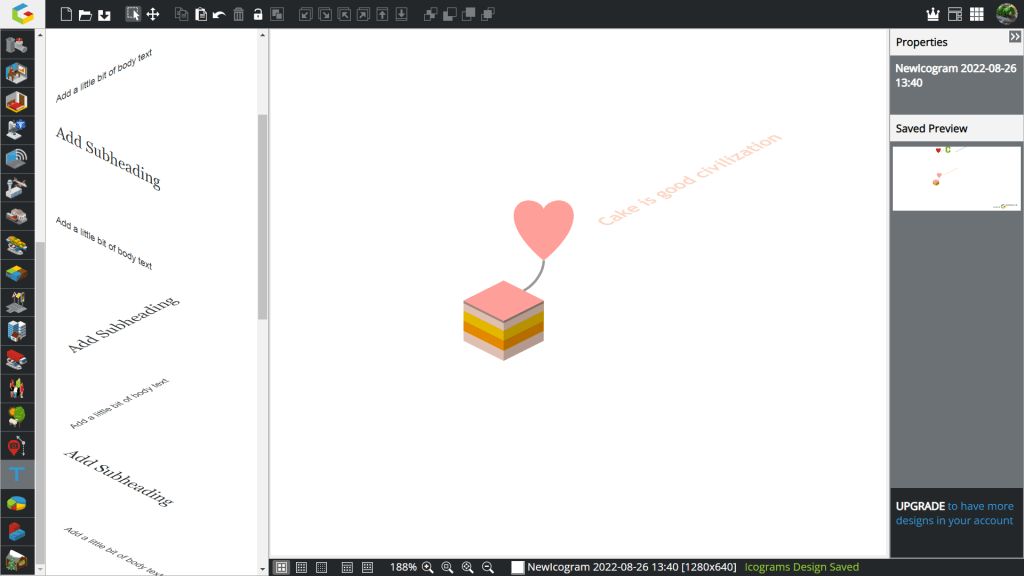Select the Text category in the left sidebar
This screenshot has height=576, width=1024.
(x=17, y=473)
